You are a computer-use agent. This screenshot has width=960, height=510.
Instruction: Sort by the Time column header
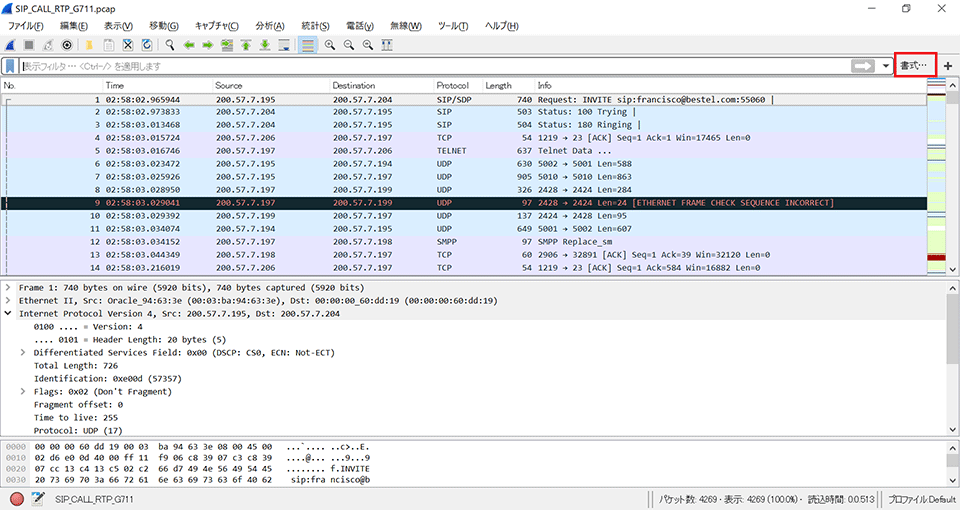157,86
